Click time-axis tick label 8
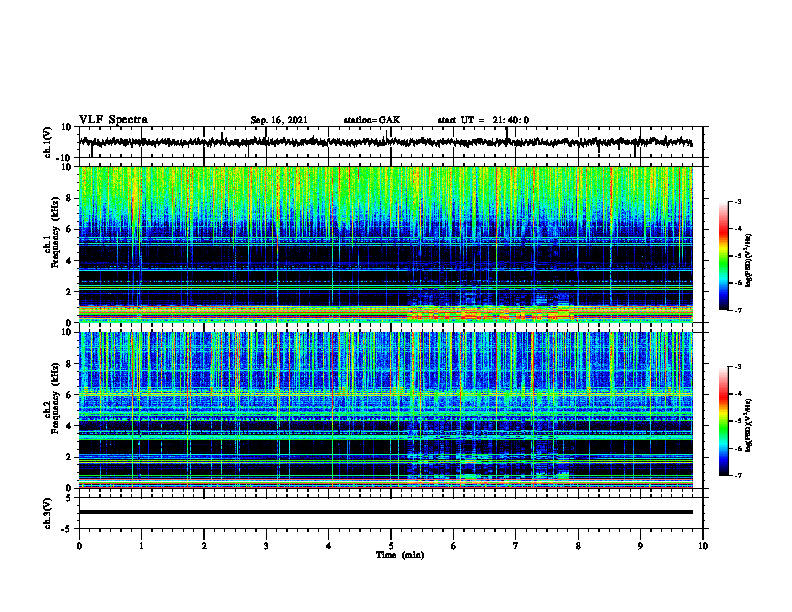Screen dimensions: 792x612 pos(578,546)
